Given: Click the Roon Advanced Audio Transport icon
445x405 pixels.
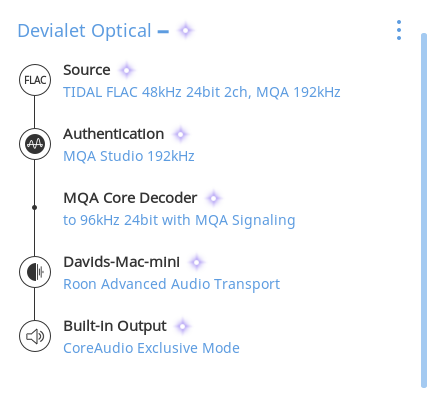Looking at the screenshot, I should pos(35,272).
